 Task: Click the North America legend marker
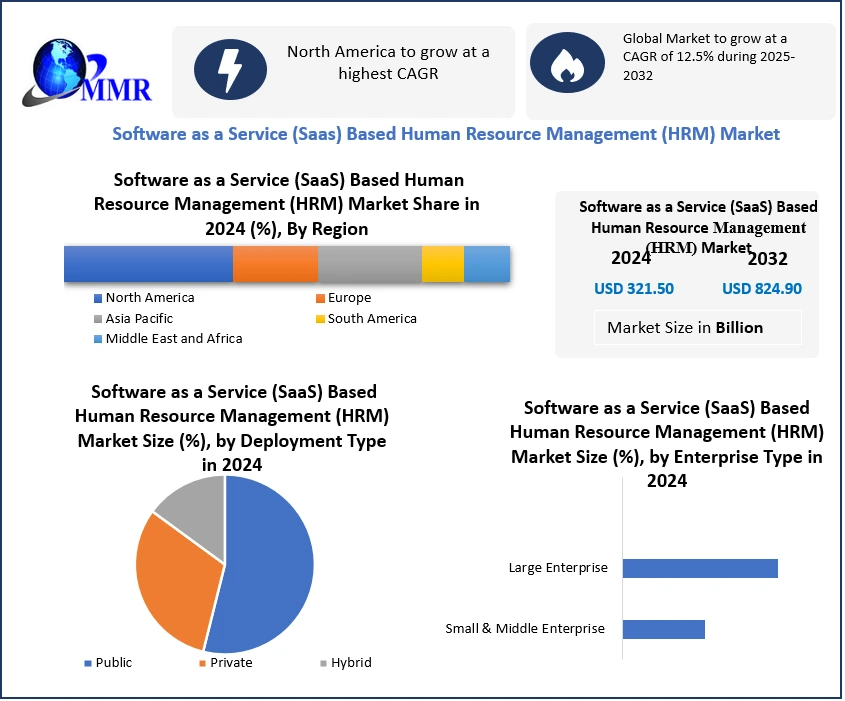[98, 298]
